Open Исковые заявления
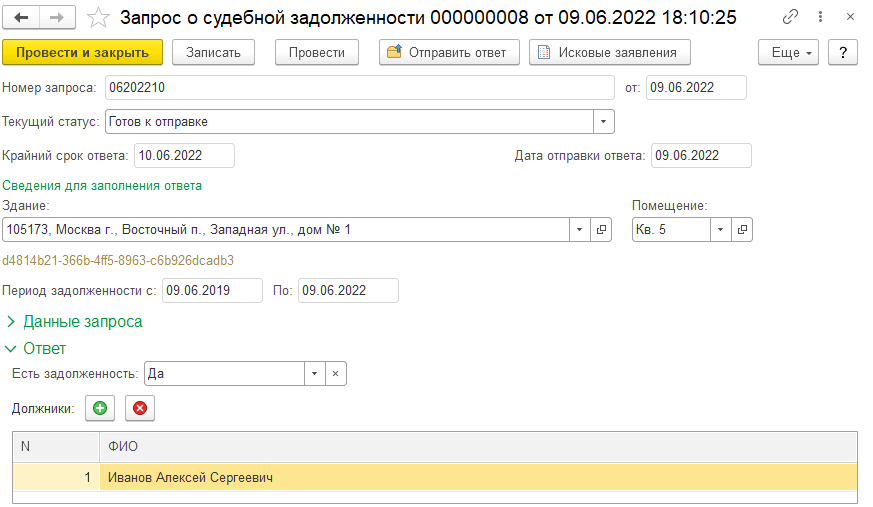Image resolution: width=873 pixels, height=507 pixels. 608,53
